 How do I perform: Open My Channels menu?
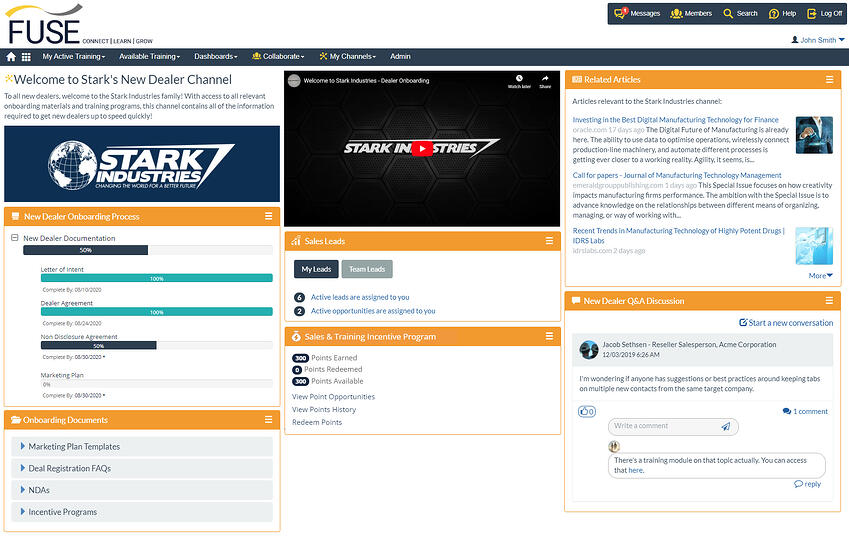click(347, 56)
